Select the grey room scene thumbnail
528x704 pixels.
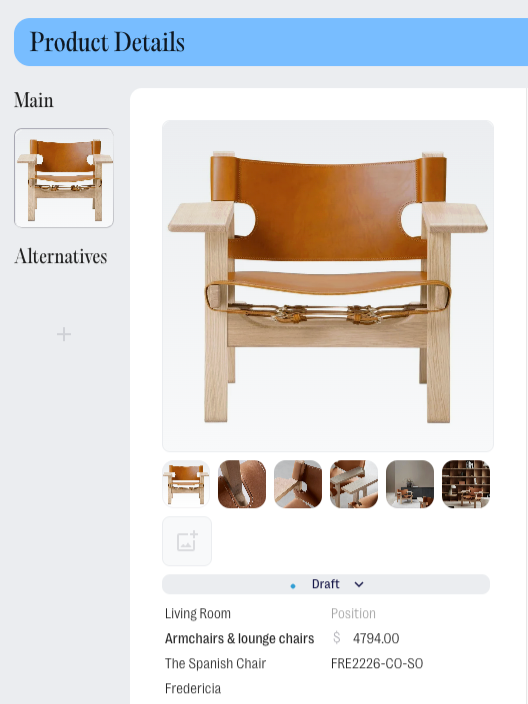point(410,484)
